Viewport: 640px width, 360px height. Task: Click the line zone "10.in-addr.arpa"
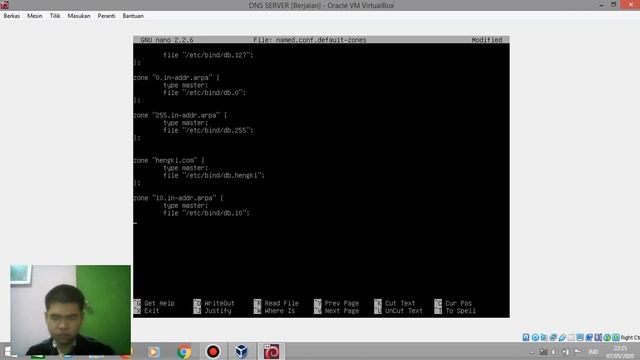click(178, 198)
